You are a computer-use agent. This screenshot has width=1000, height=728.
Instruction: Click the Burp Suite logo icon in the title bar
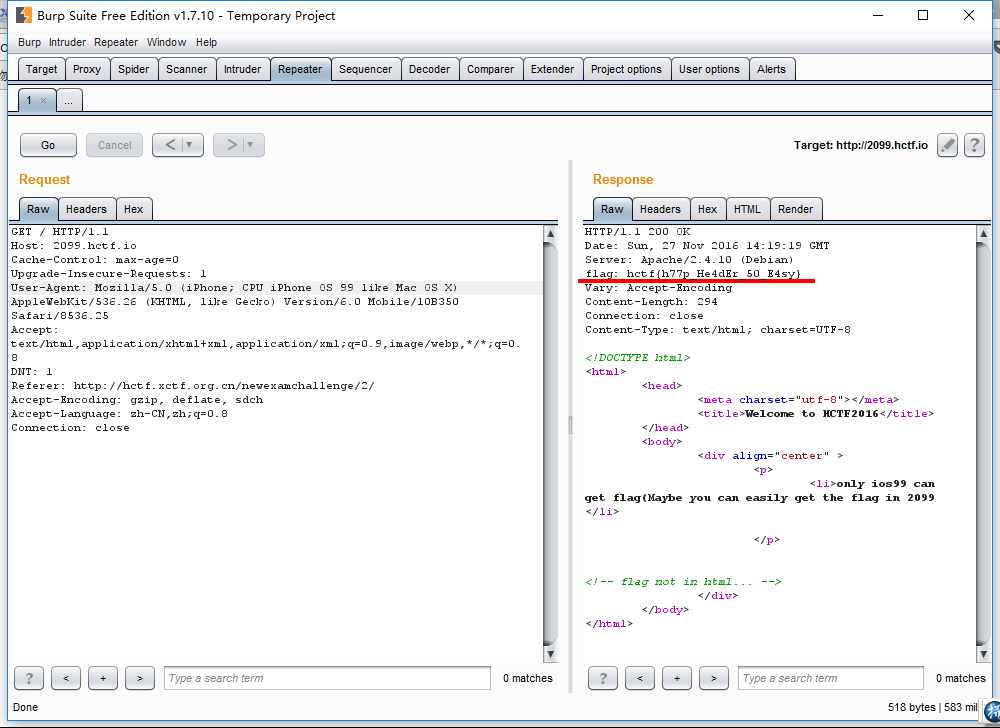[24, 15]
